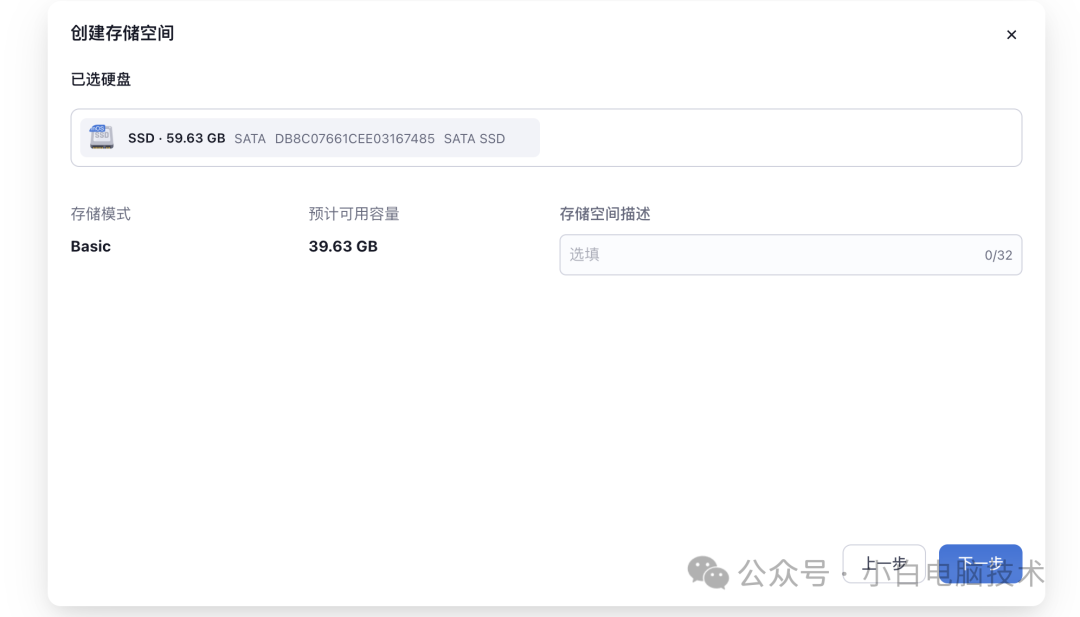Click the 预计可用容量 label
1080x617 pixels.
click(354, 213)
